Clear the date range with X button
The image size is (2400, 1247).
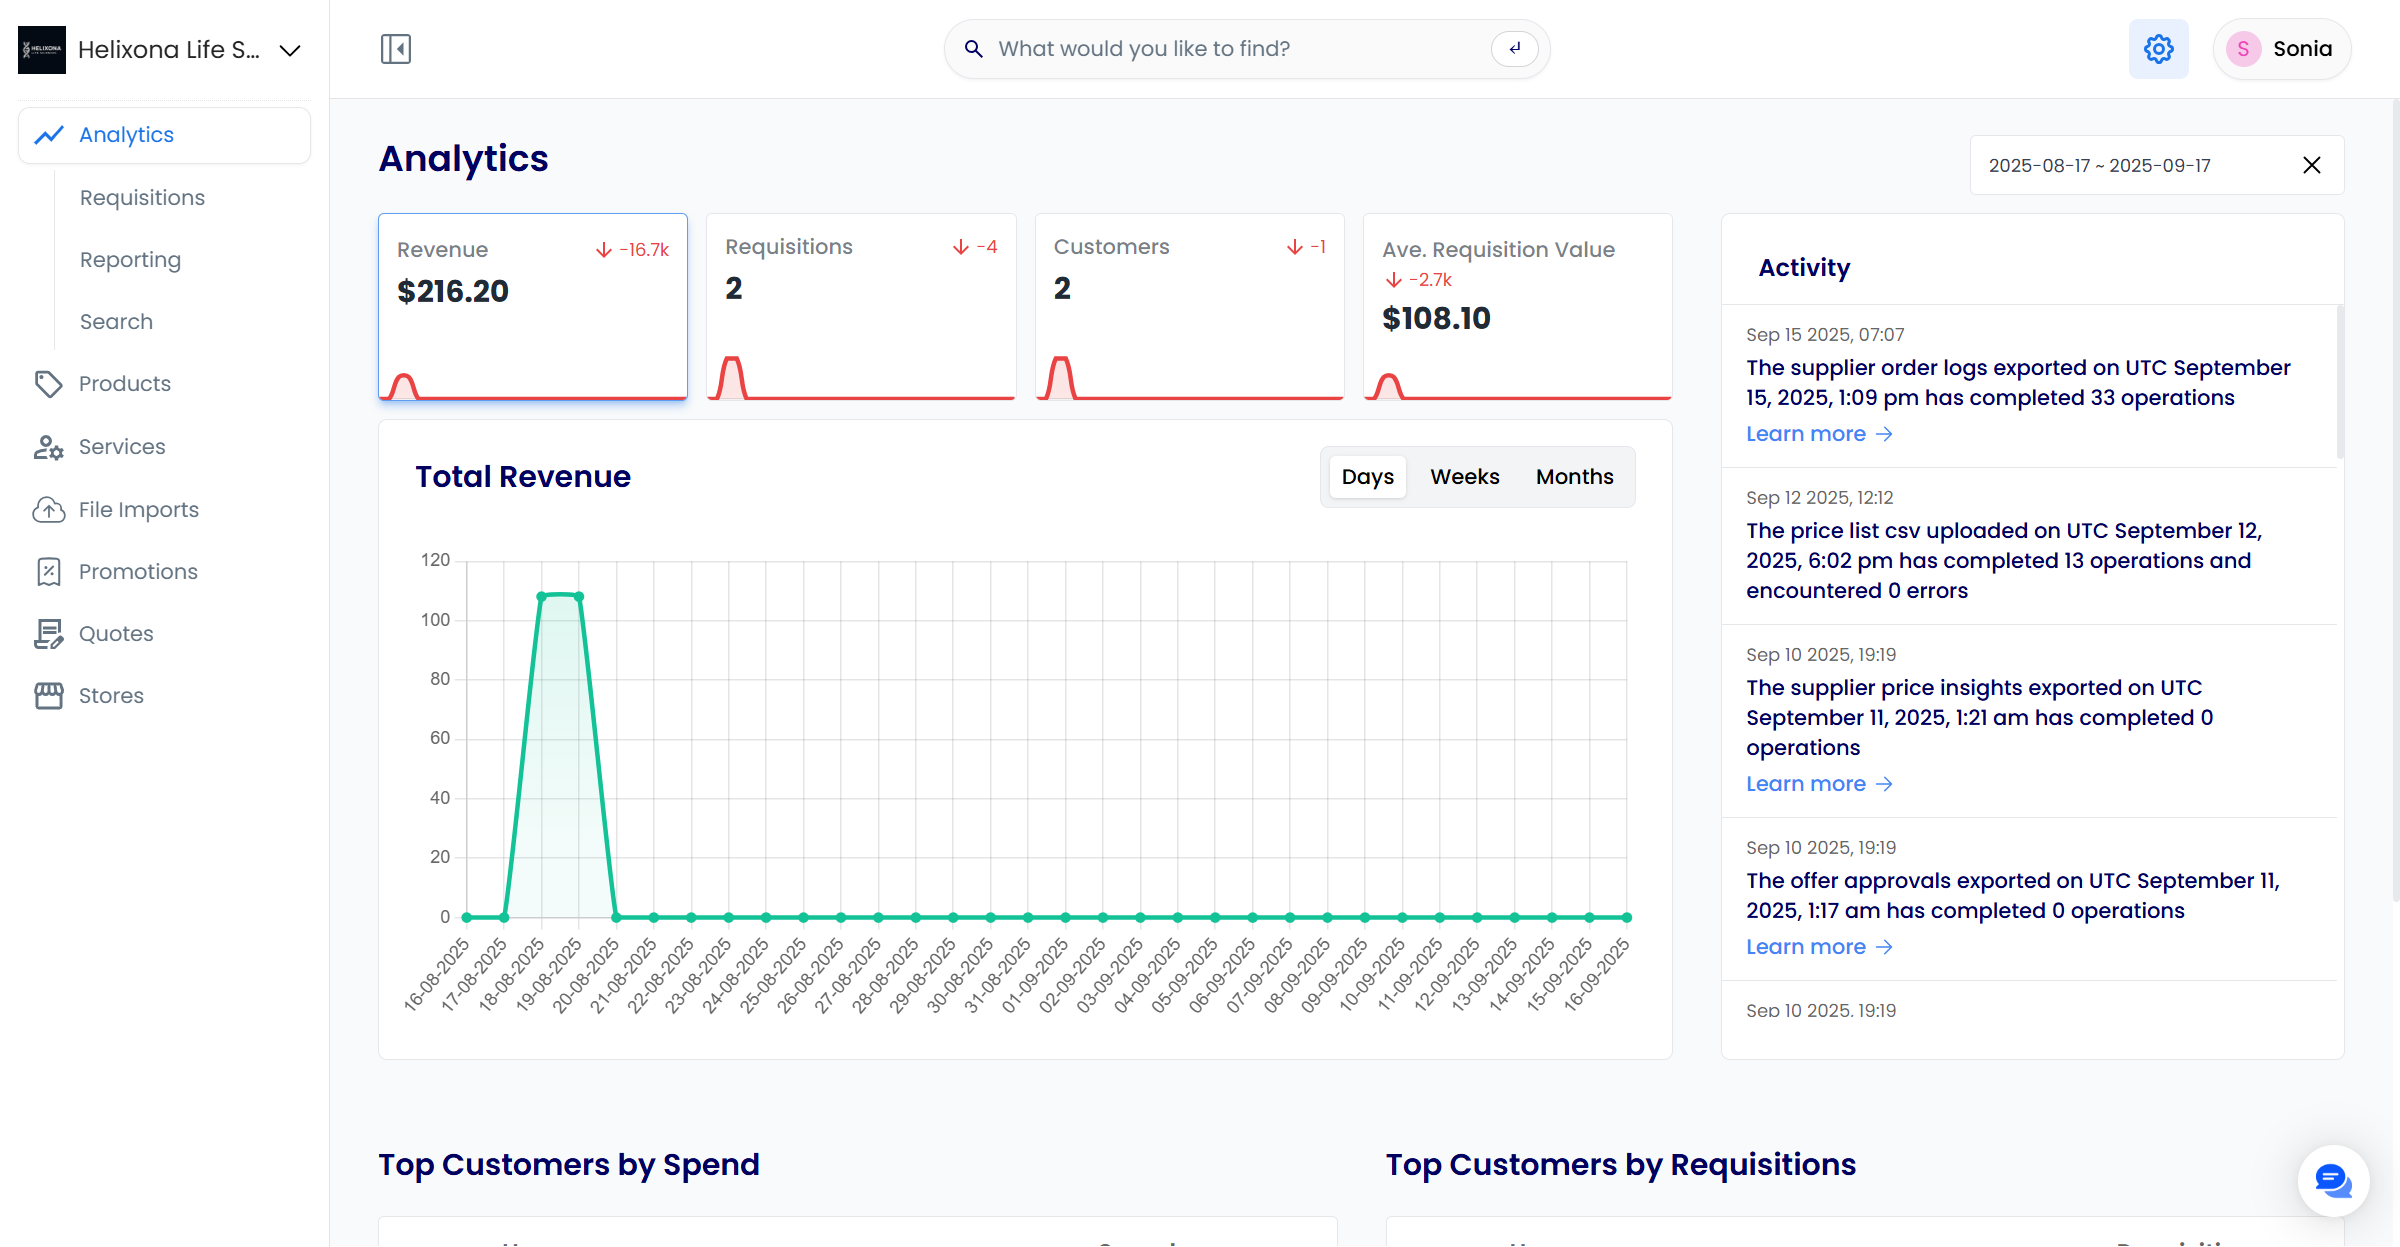[2311, 166]
